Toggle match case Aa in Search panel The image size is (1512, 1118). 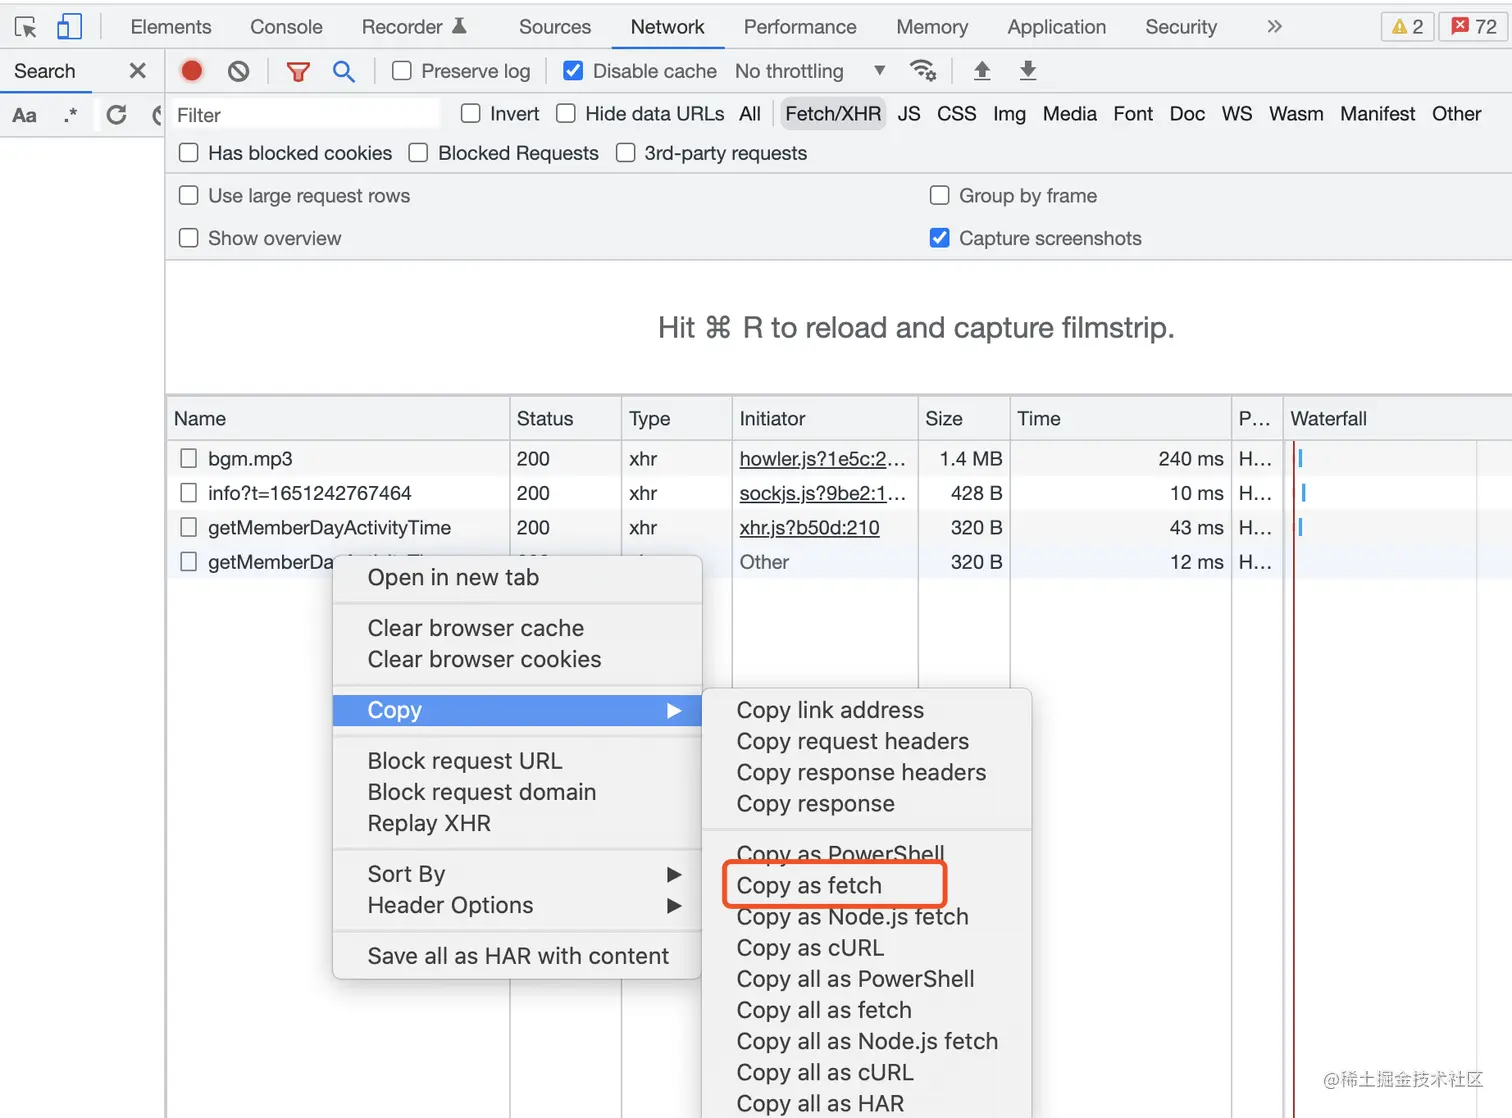pyautogui.click(x=25, y=115)
